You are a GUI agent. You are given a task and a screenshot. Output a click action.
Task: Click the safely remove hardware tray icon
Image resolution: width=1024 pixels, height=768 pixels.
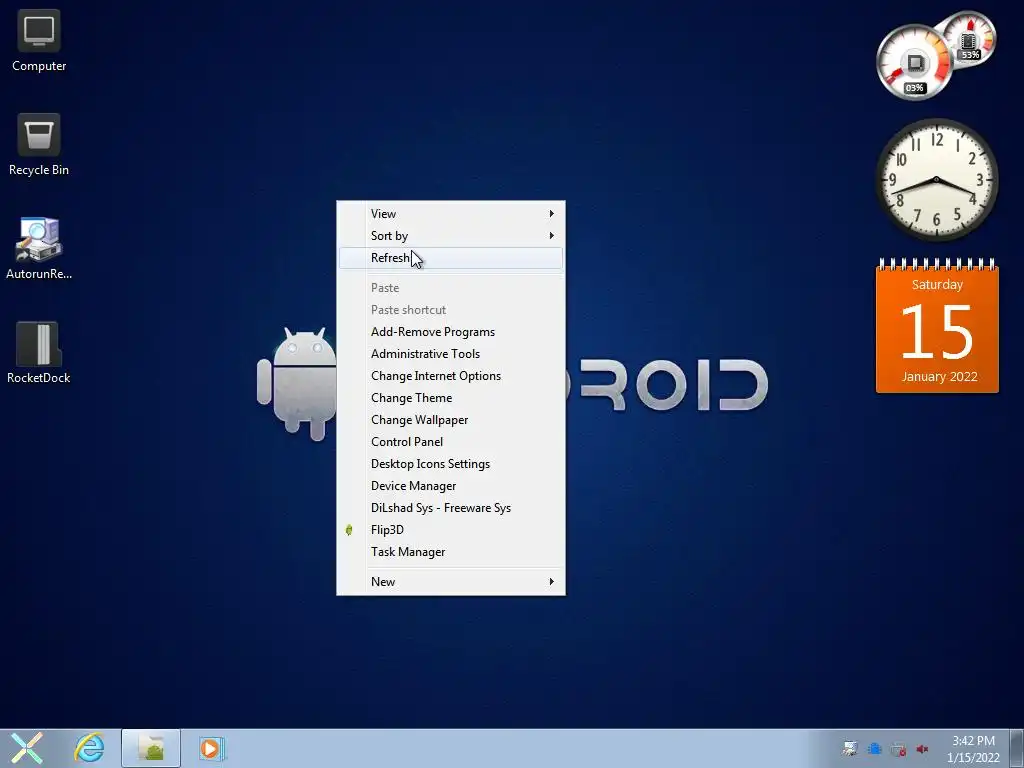850,749
